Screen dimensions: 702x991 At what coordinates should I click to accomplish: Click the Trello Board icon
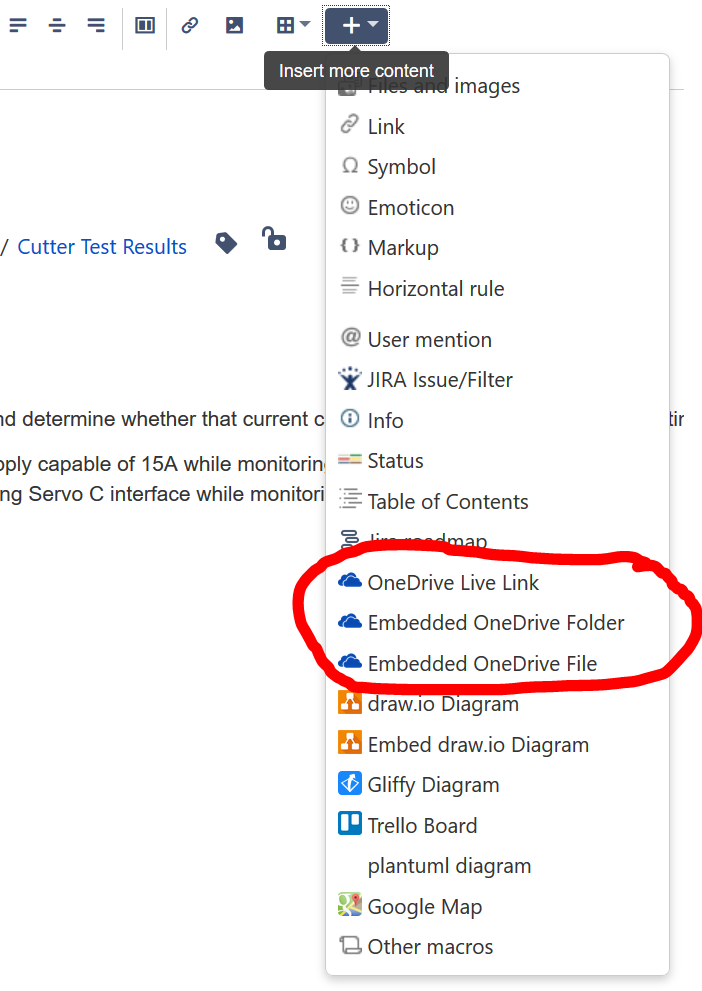point(350,824)
